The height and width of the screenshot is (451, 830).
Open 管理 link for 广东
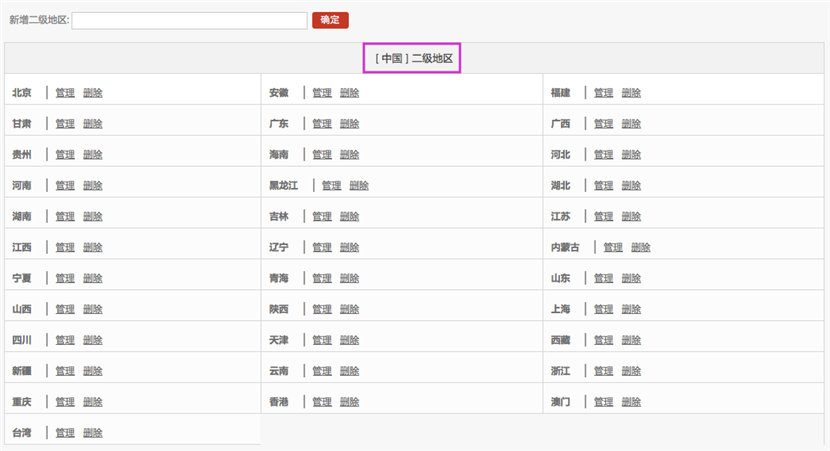[322, 123]
